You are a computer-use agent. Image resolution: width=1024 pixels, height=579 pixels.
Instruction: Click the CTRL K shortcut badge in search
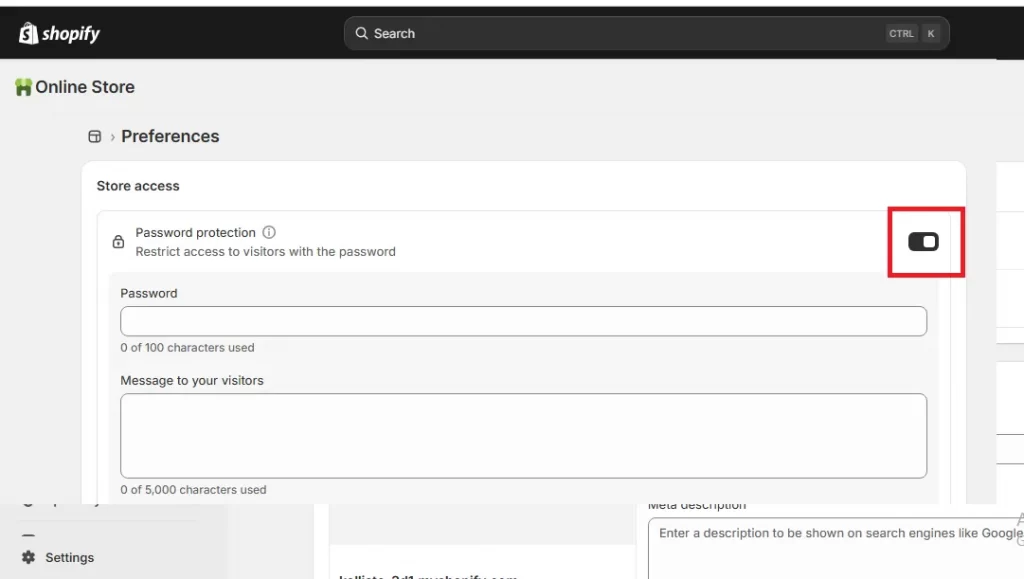[x=913, y=33]
